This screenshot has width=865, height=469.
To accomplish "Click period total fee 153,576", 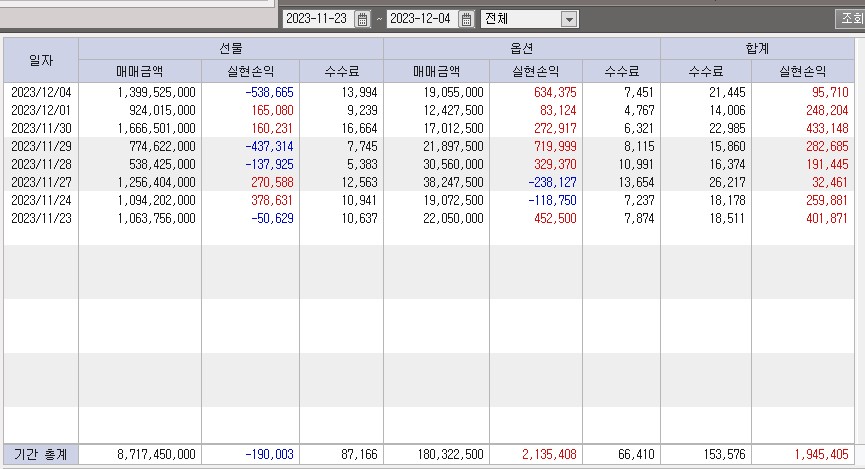I will (x=724, y=455).
